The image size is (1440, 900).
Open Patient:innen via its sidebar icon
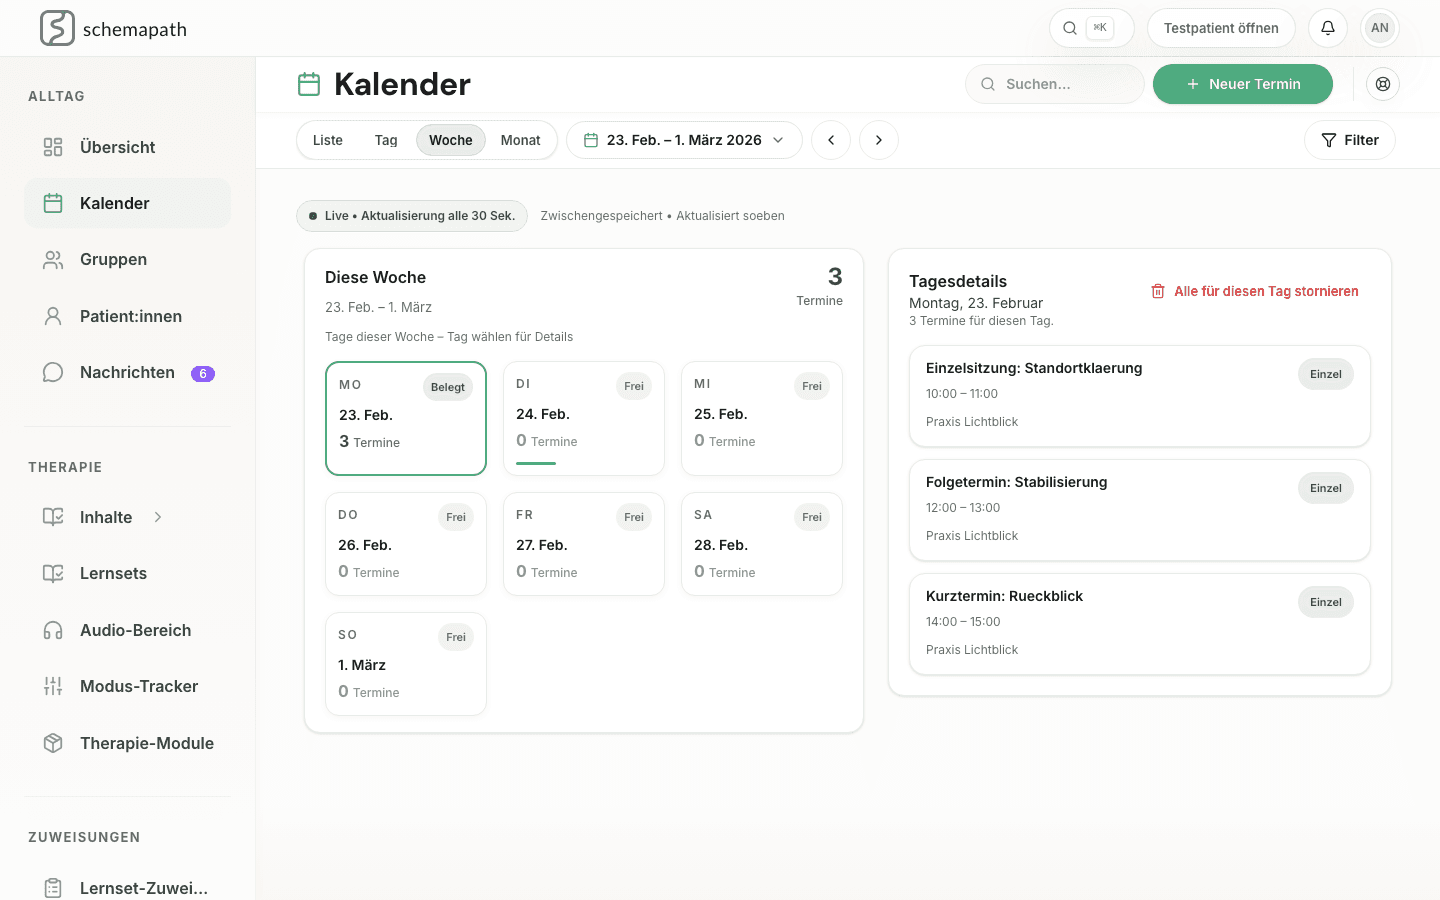click(52, 315)
